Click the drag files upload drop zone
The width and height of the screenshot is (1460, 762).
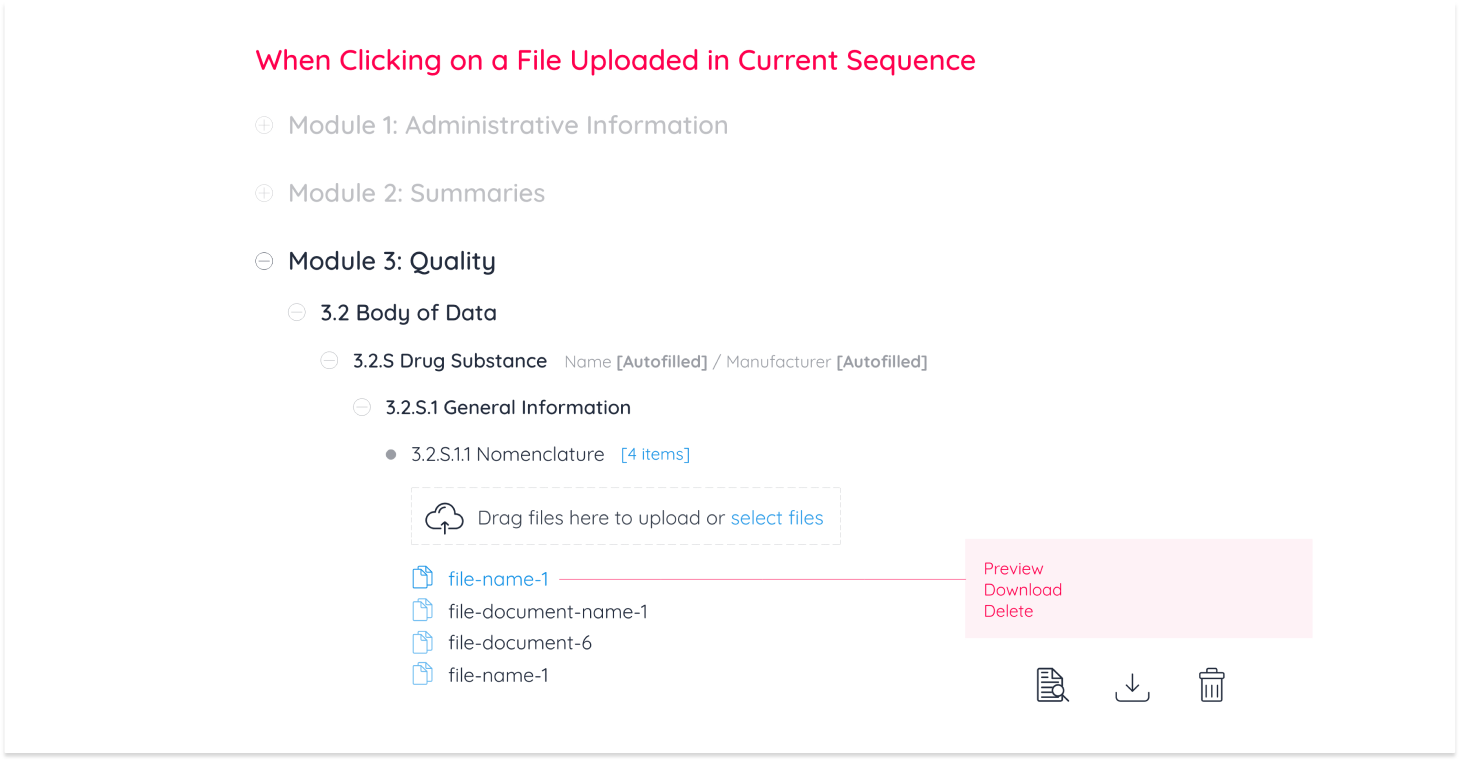(626, 516)
